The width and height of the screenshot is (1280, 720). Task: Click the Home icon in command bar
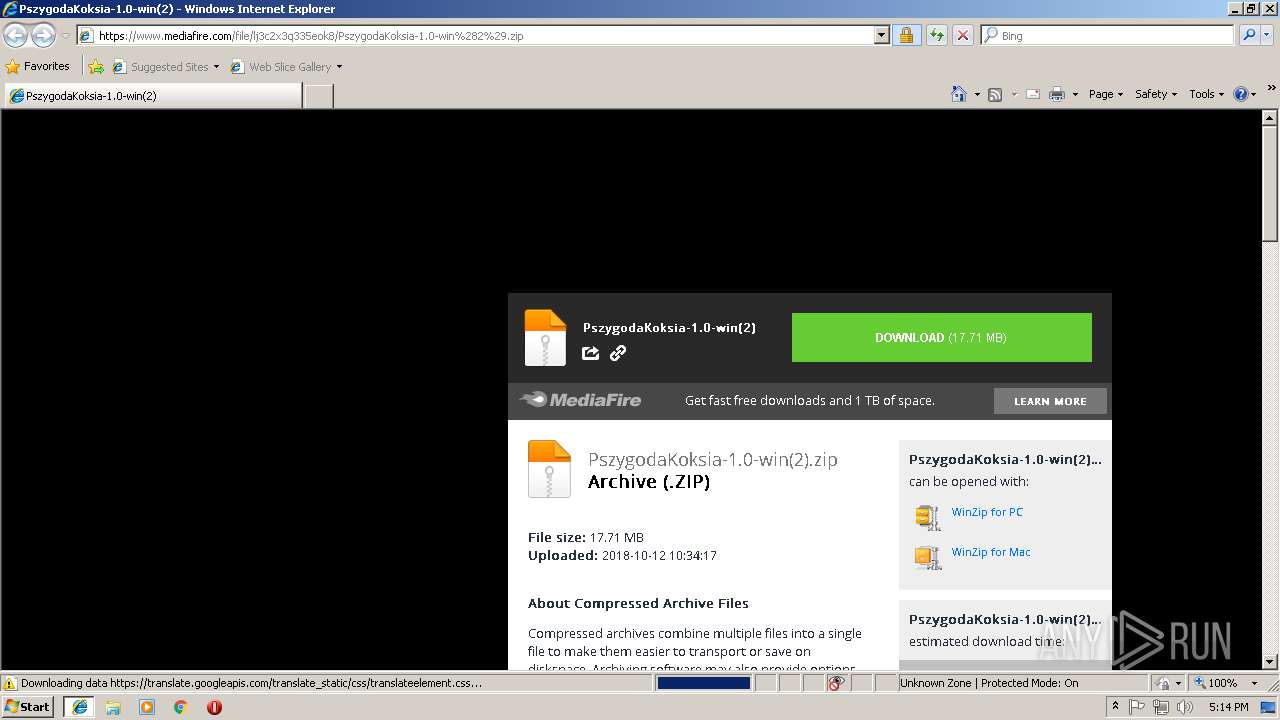[959, 94]
